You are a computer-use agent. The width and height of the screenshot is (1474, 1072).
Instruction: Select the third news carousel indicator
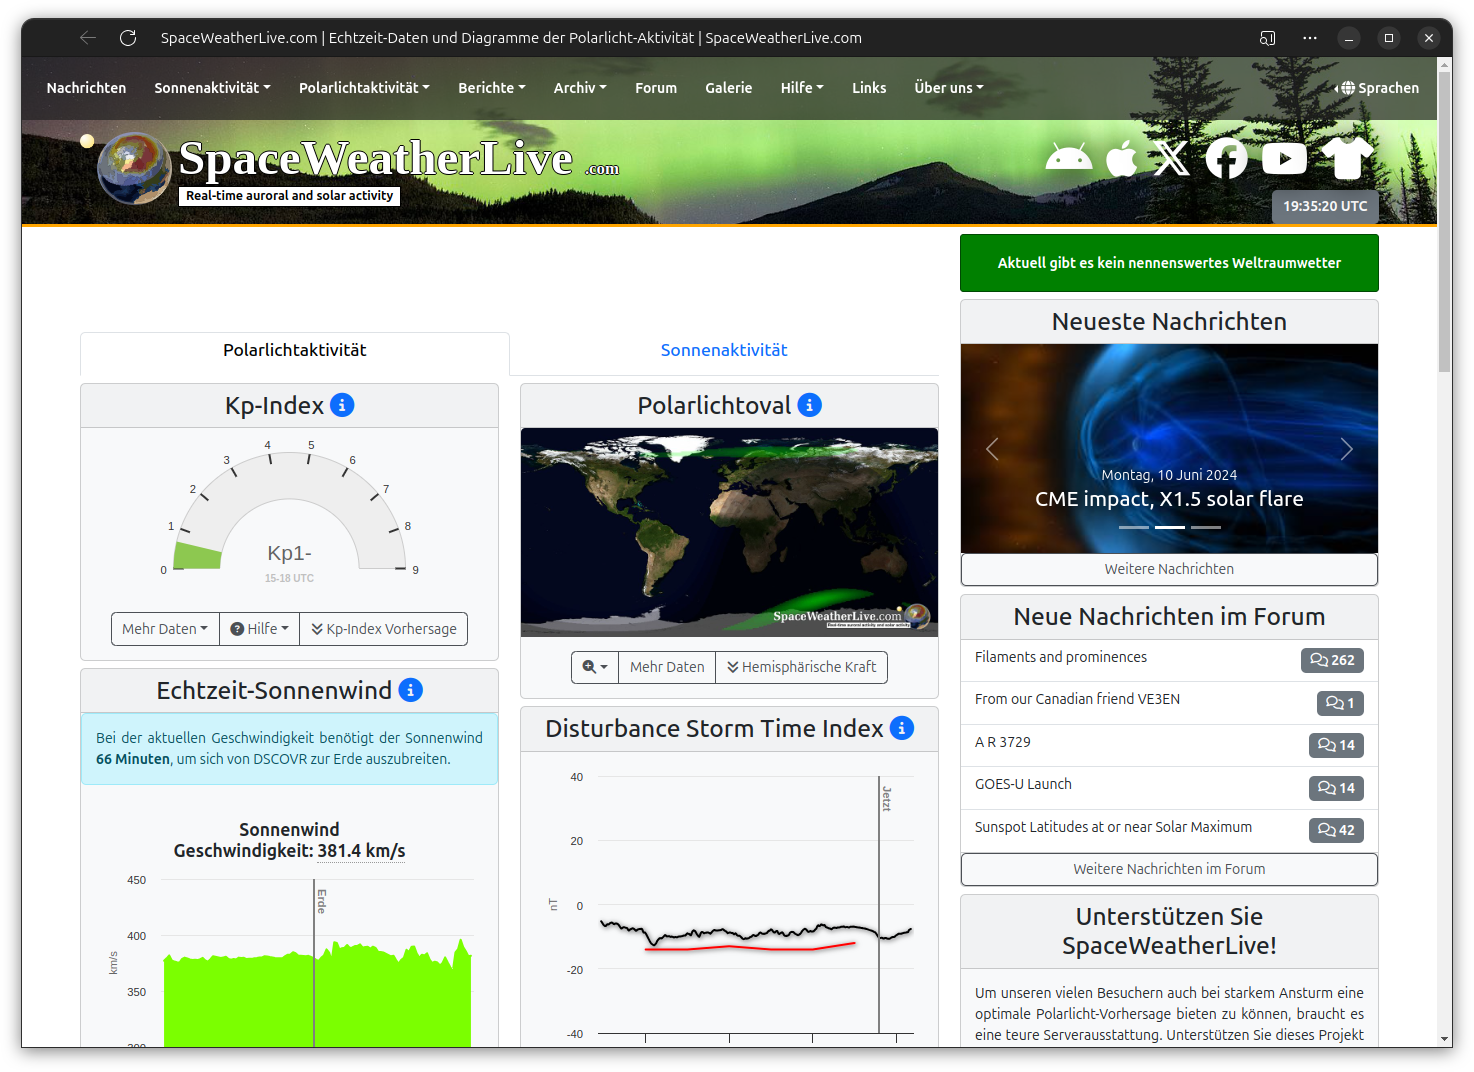coord(1205,527)
